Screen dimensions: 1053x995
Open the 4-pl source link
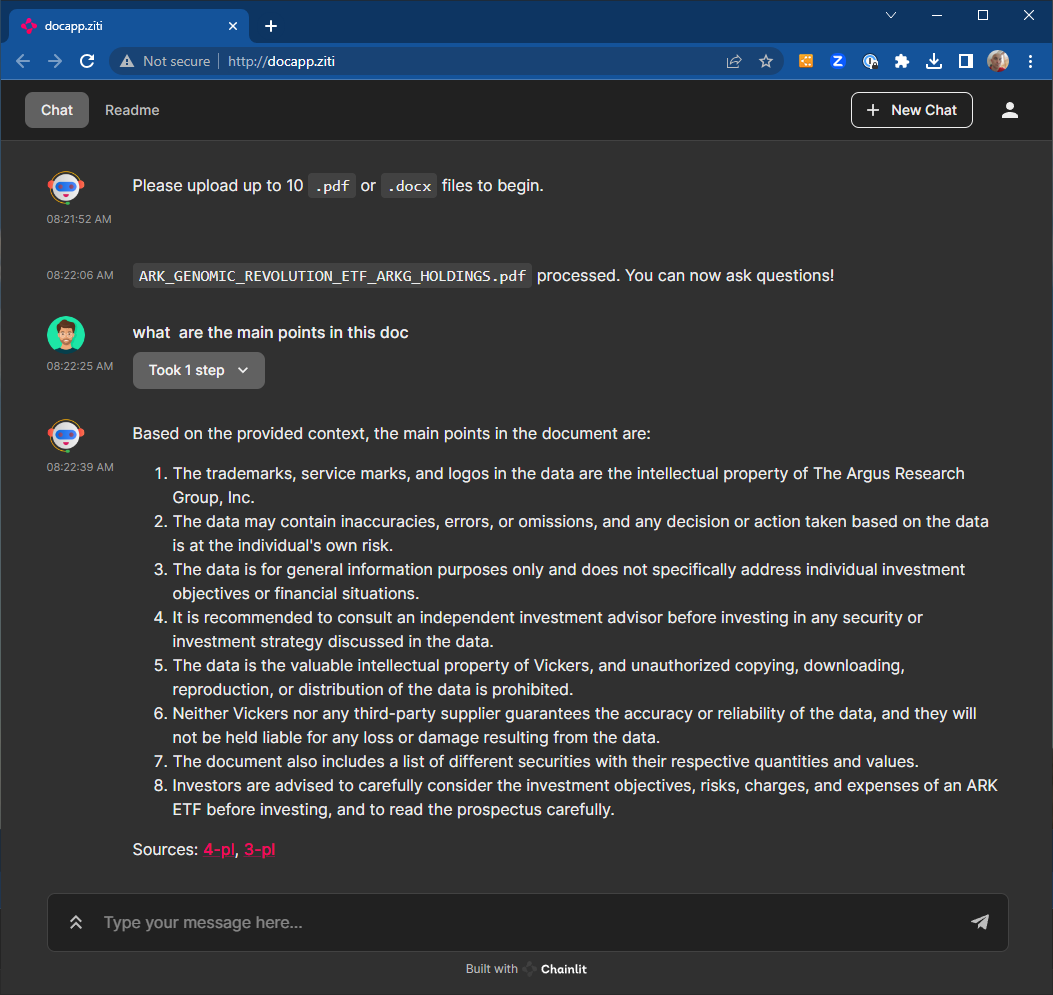coord(218,849)
